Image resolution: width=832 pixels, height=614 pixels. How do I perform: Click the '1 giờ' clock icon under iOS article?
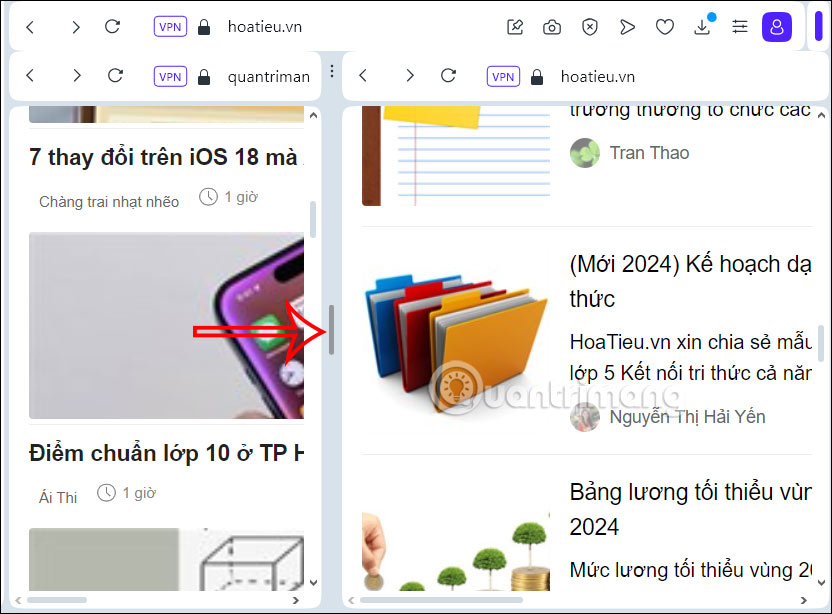click(x=208, y=197)
